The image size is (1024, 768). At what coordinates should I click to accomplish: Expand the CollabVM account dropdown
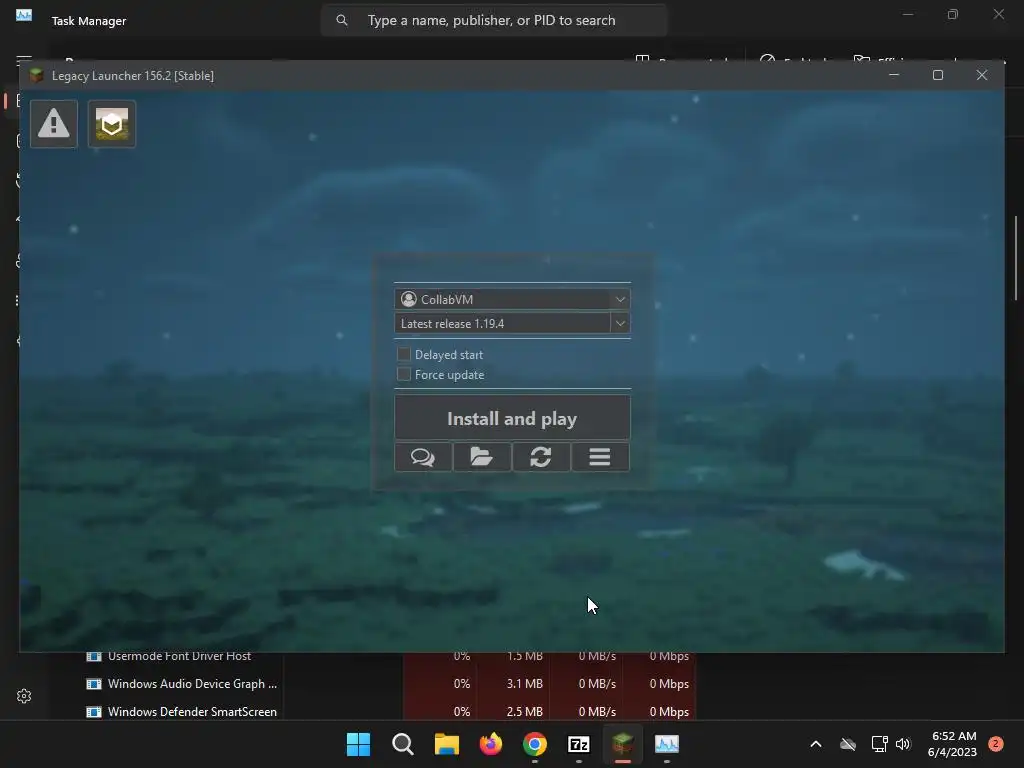tap(620, 299)
